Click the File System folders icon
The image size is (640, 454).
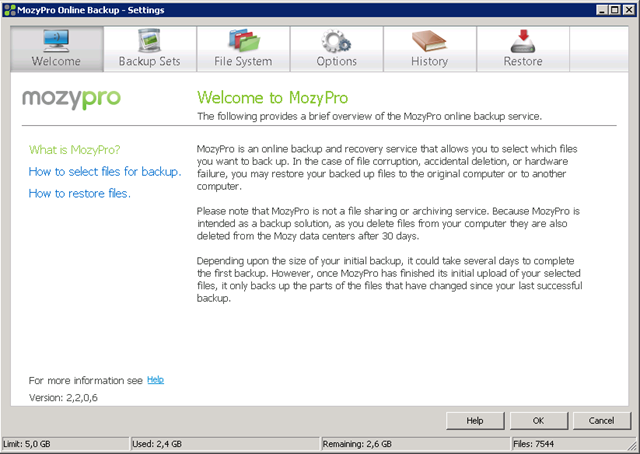click(244, 40)
